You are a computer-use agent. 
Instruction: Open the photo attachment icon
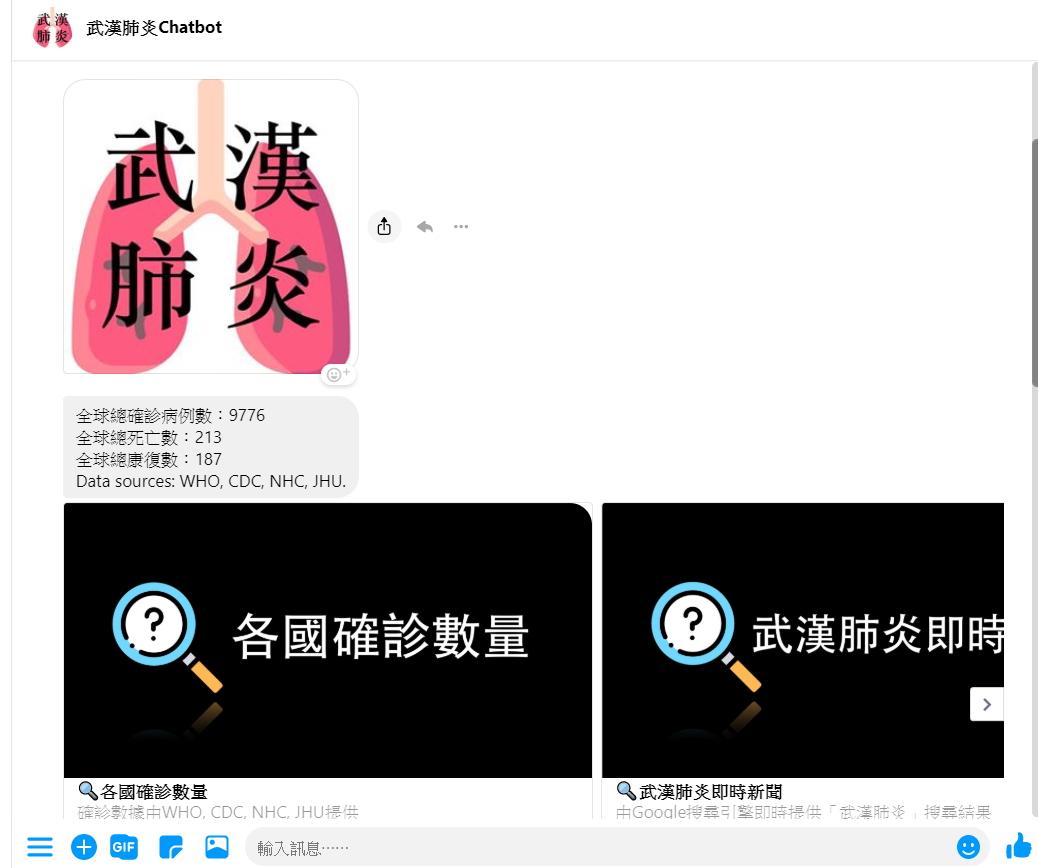point(214,847)
